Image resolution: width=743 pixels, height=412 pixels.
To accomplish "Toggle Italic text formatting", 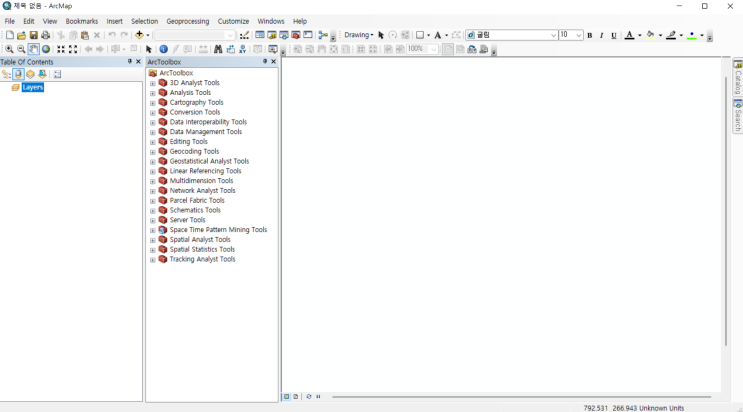I will [602, 36].
